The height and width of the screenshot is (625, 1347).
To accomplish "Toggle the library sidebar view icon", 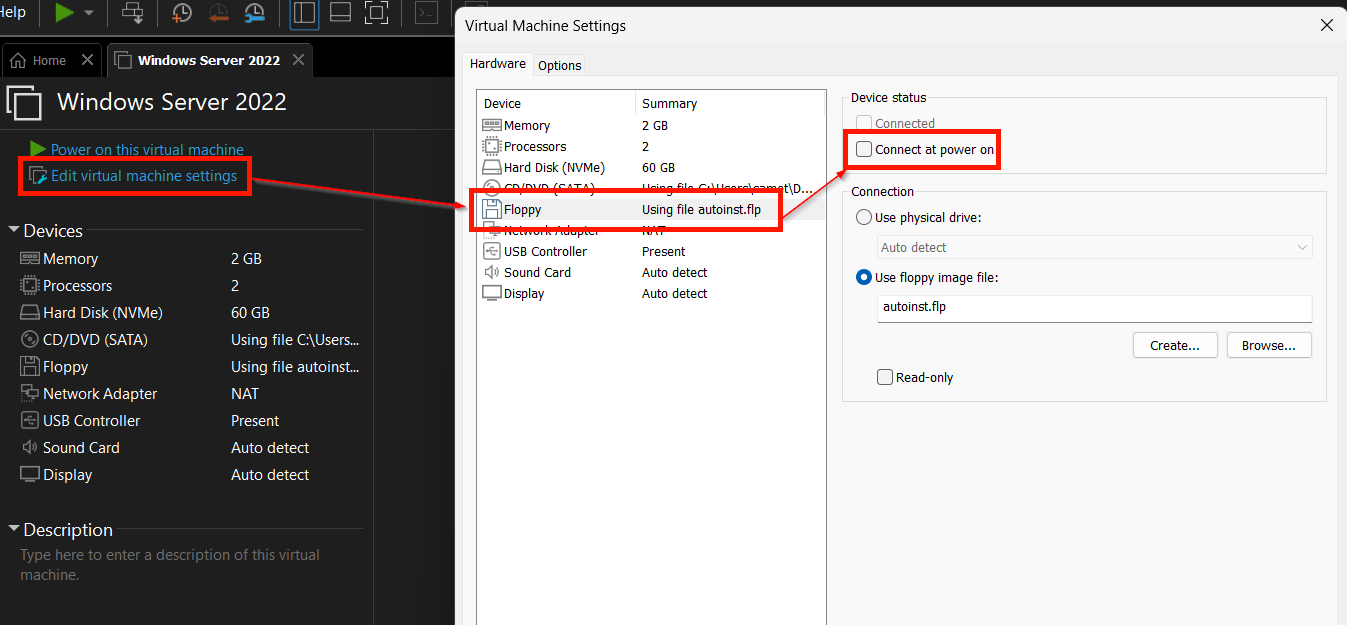I will 304,12.
